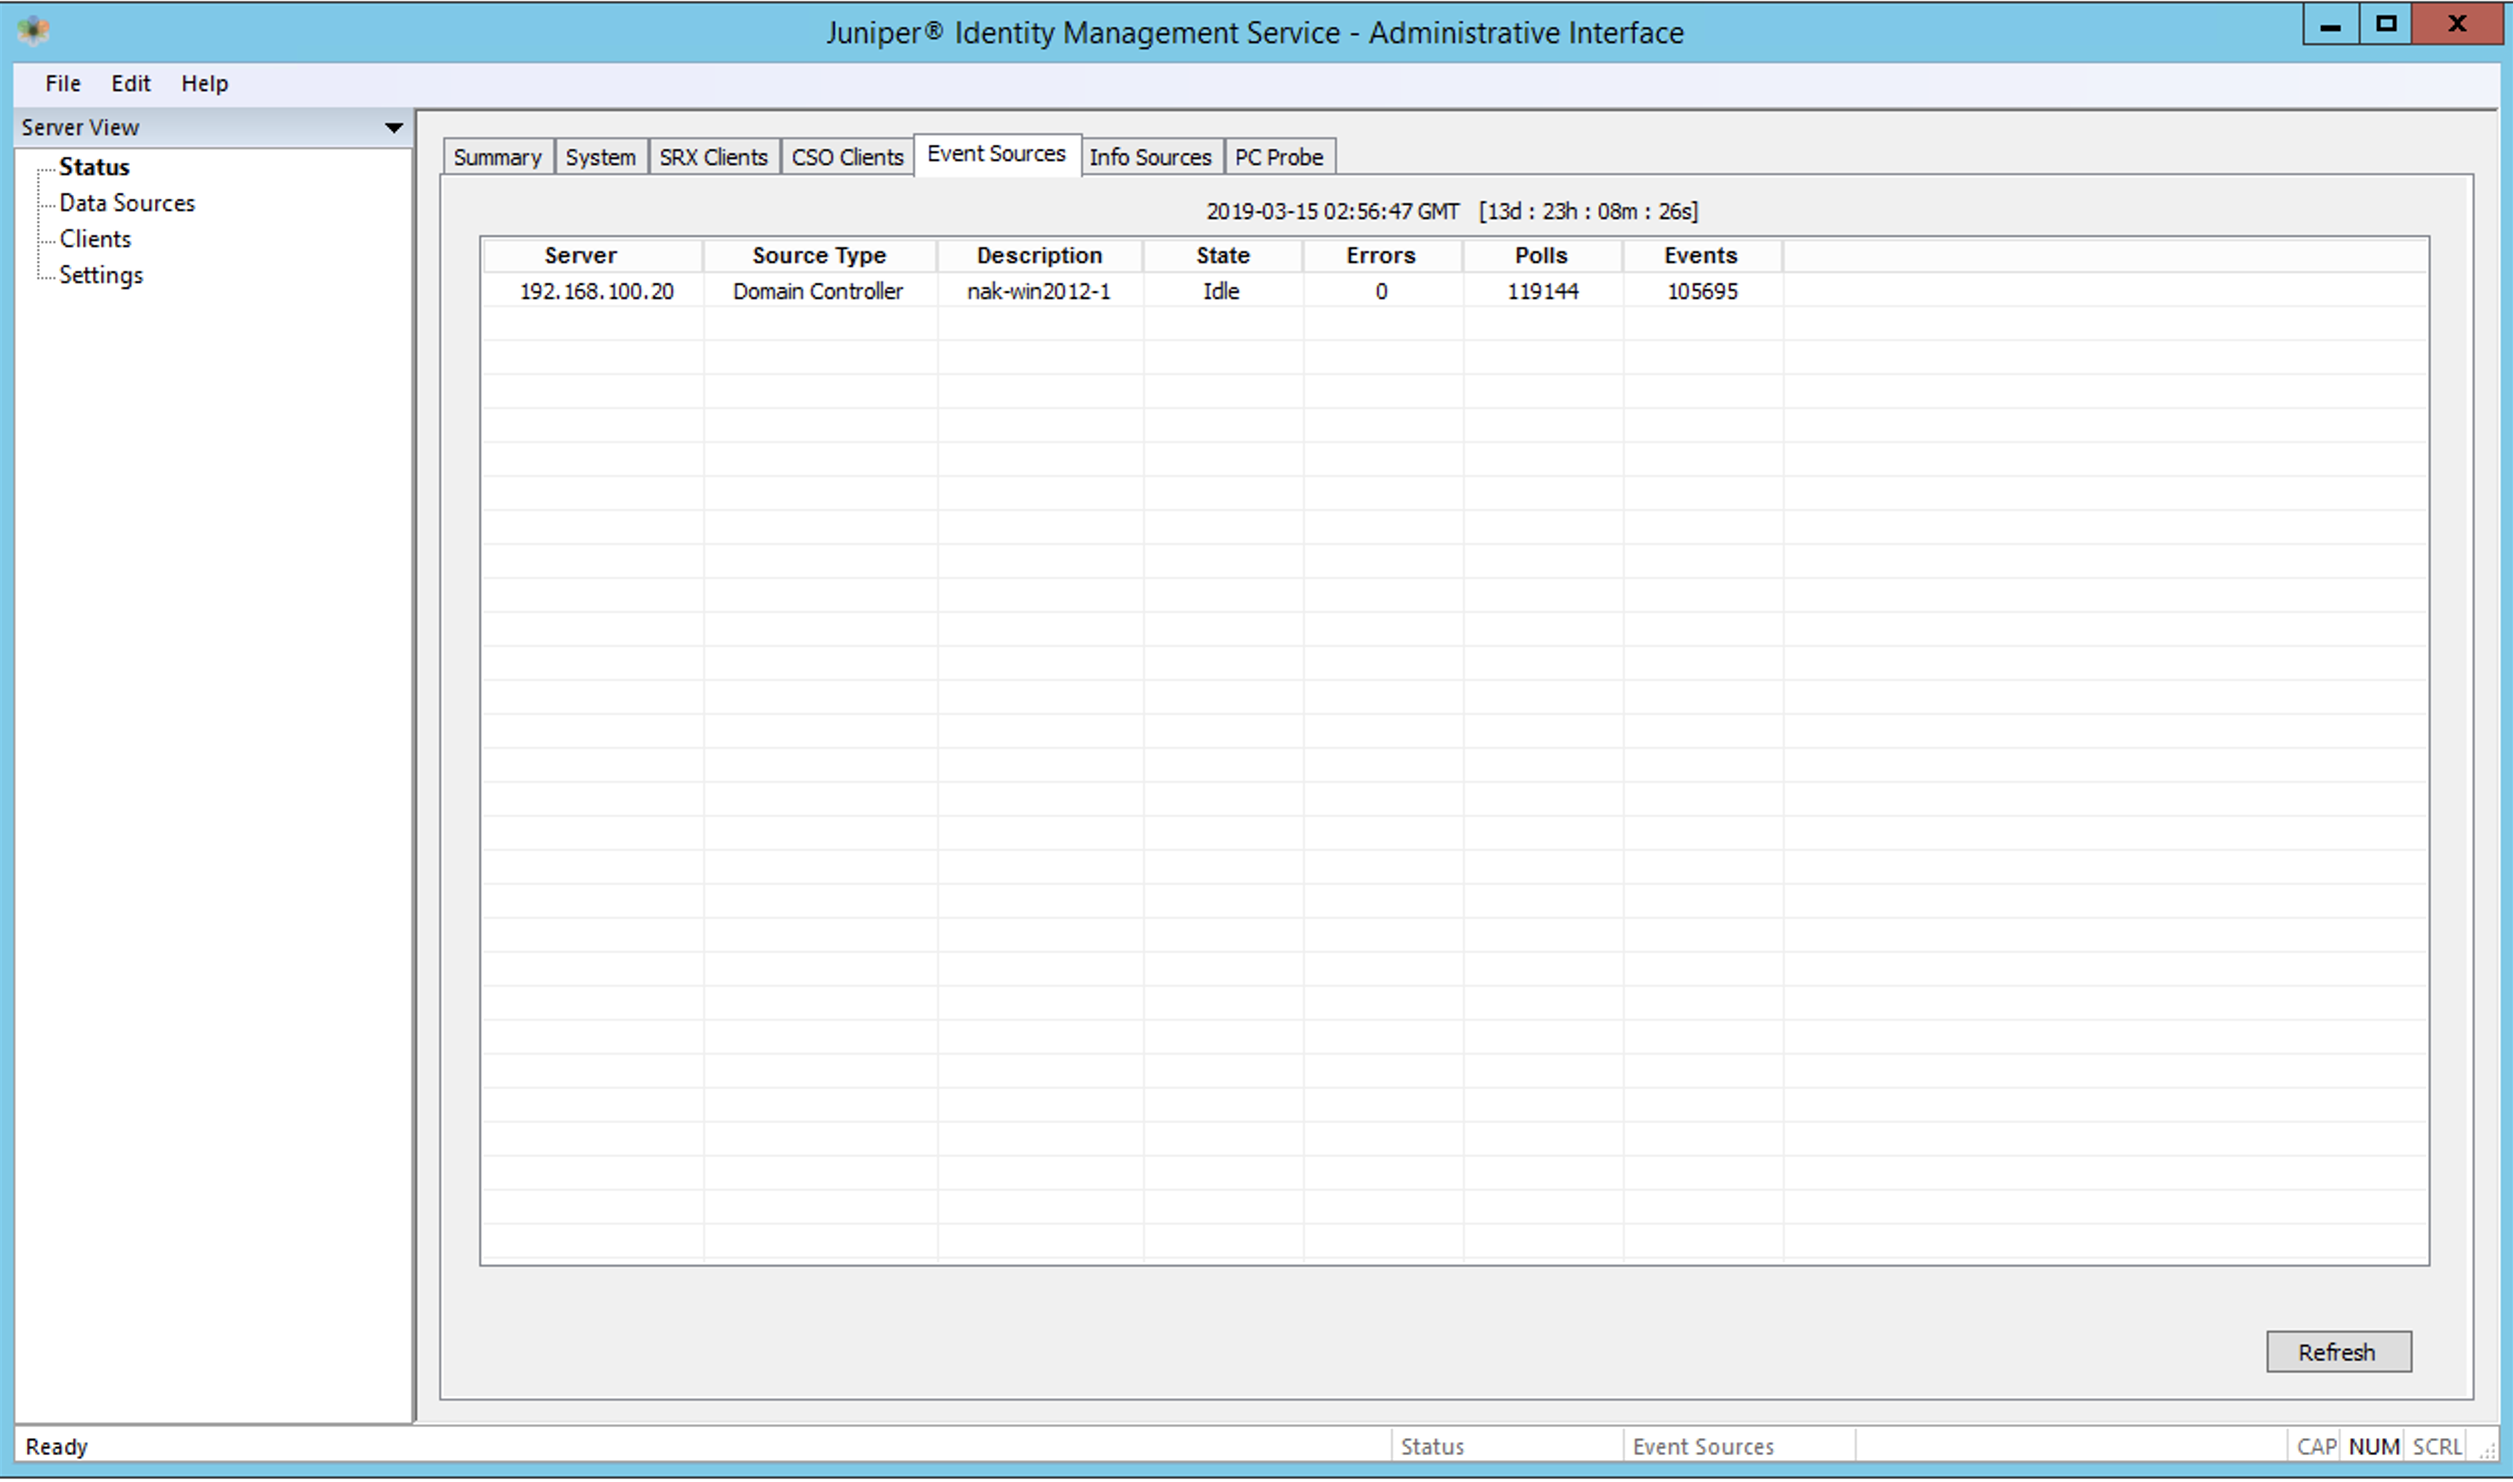The width and height of the screenshot is (2513, 1482).
Task: Click the SCRL indicator in status bar
Action: [2437, 1447]
